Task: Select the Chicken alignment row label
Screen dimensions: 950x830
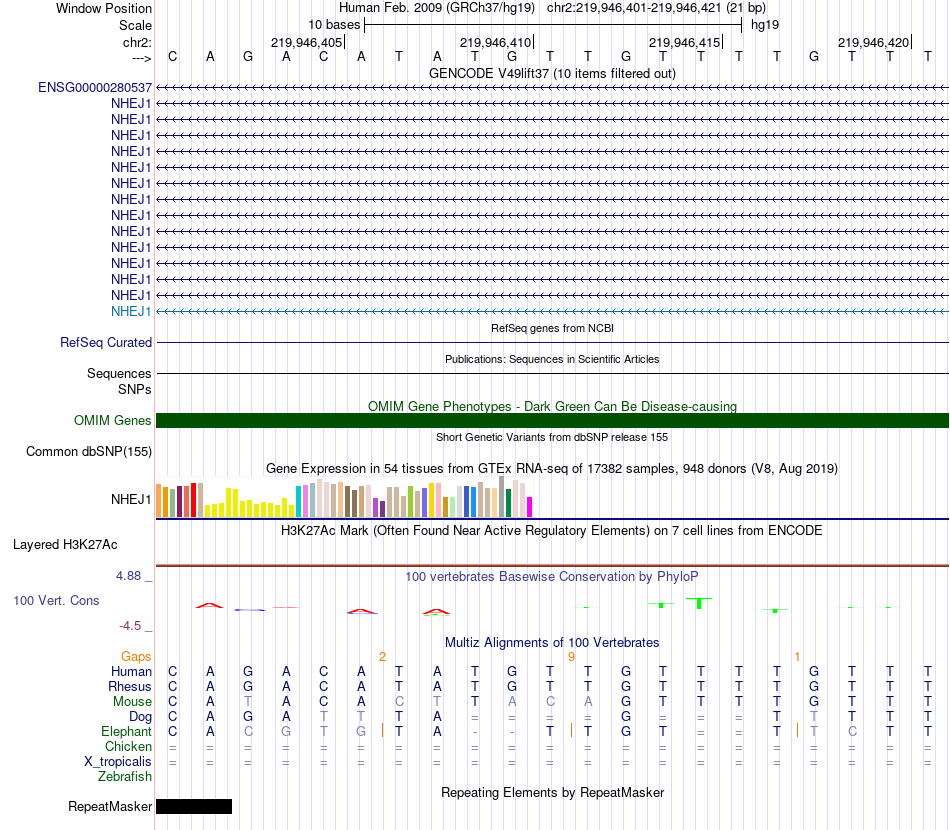Action: click(x=128, y=746)
